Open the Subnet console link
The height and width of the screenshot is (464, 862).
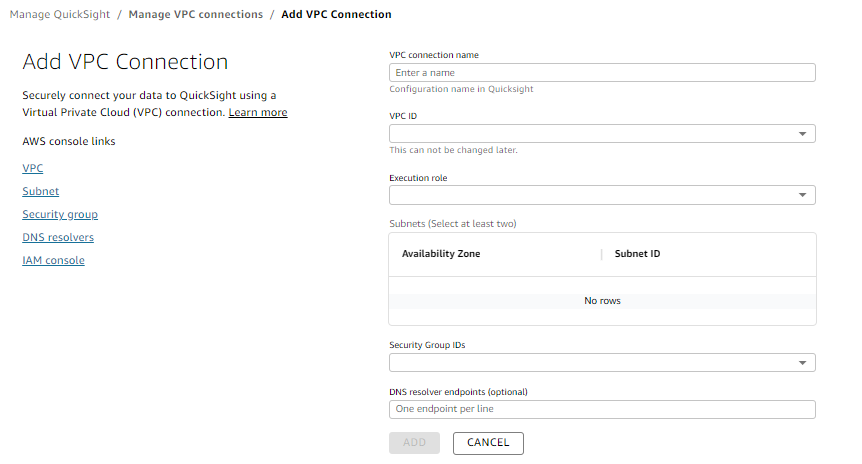point(41,191)
